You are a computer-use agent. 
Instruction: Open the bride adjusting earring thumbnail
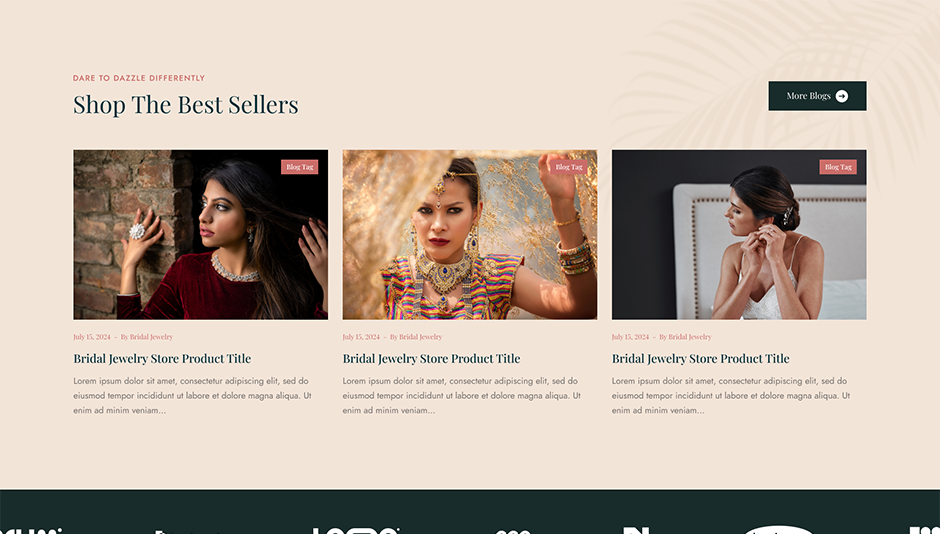pyautogui.click(x=739, y=234)
